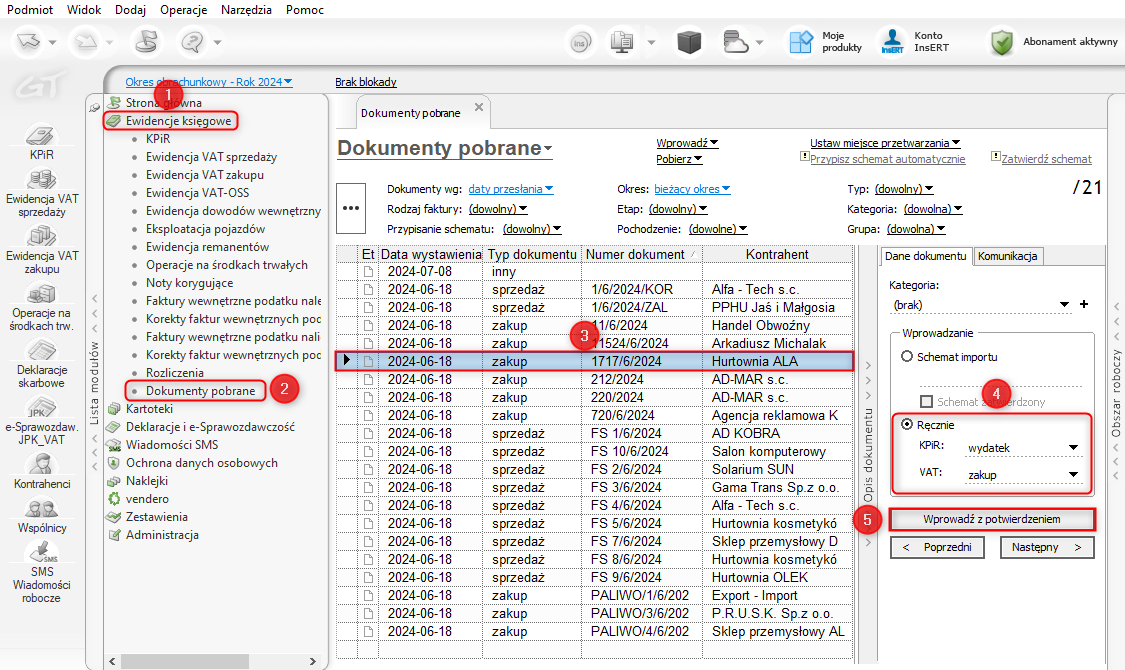Open Wspólnicy sidebar icon
This screenshot has height=670, width=1125.
pos(40,508)
